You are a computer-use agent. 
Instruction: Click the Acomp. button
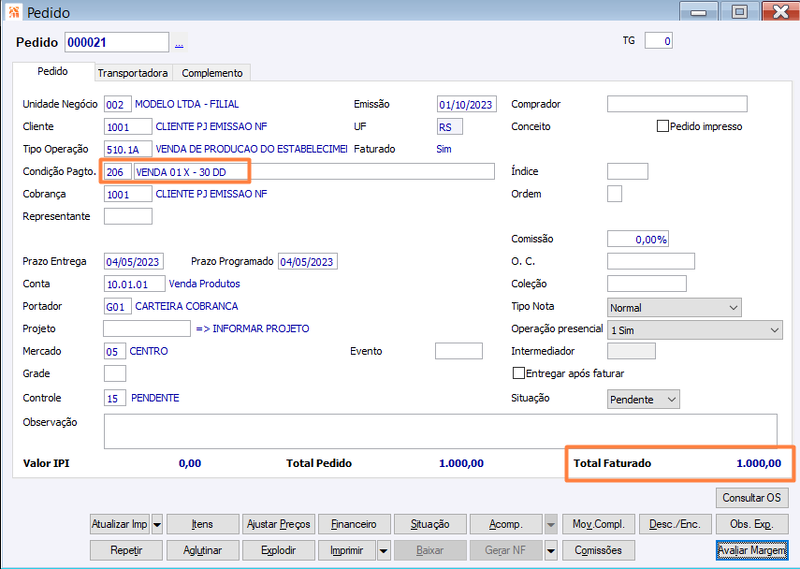click(506, 524)
